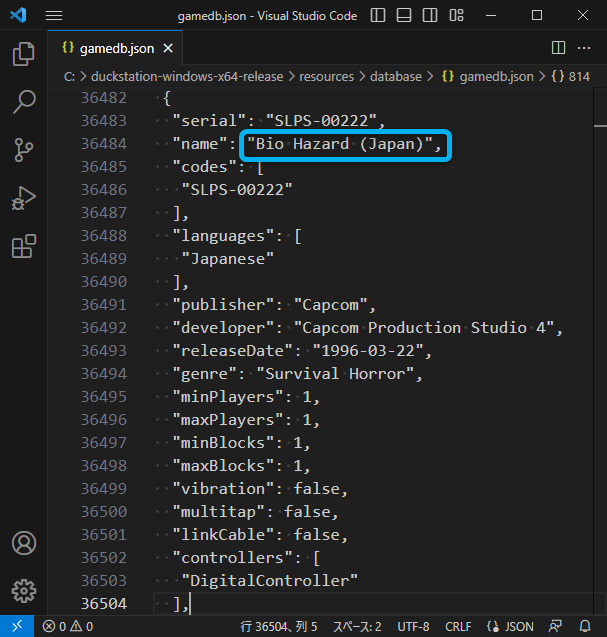This screenshot has width=607, height=637.
Task: Open the Source Control view
Action: pos(24,150)
